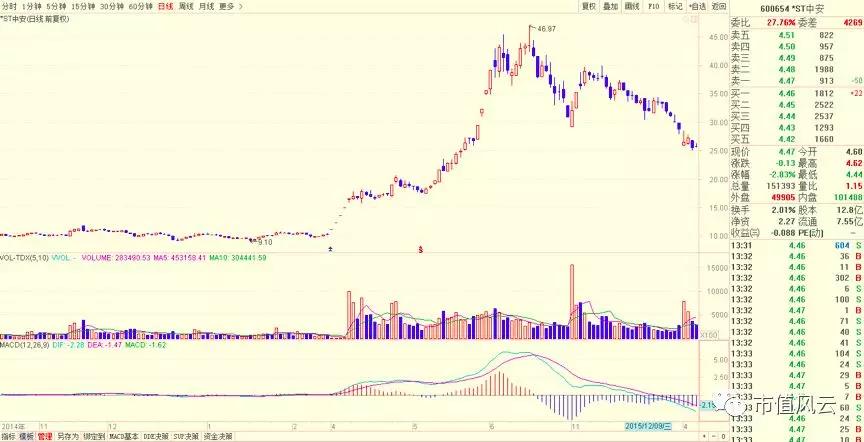Select the DDE决策 template
This screenshot has width=864, height=442.
(x=155, y=436)
